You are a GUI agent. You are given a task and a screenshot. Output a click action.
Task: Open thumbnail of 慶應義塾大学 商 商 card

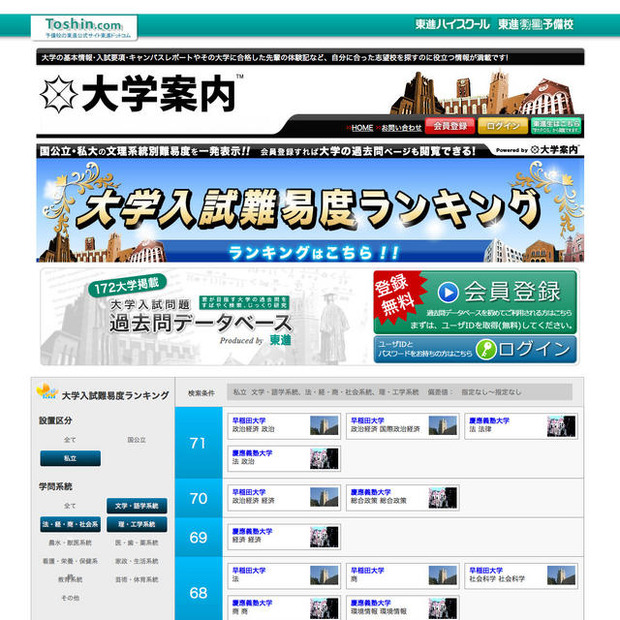click(324, 608)
